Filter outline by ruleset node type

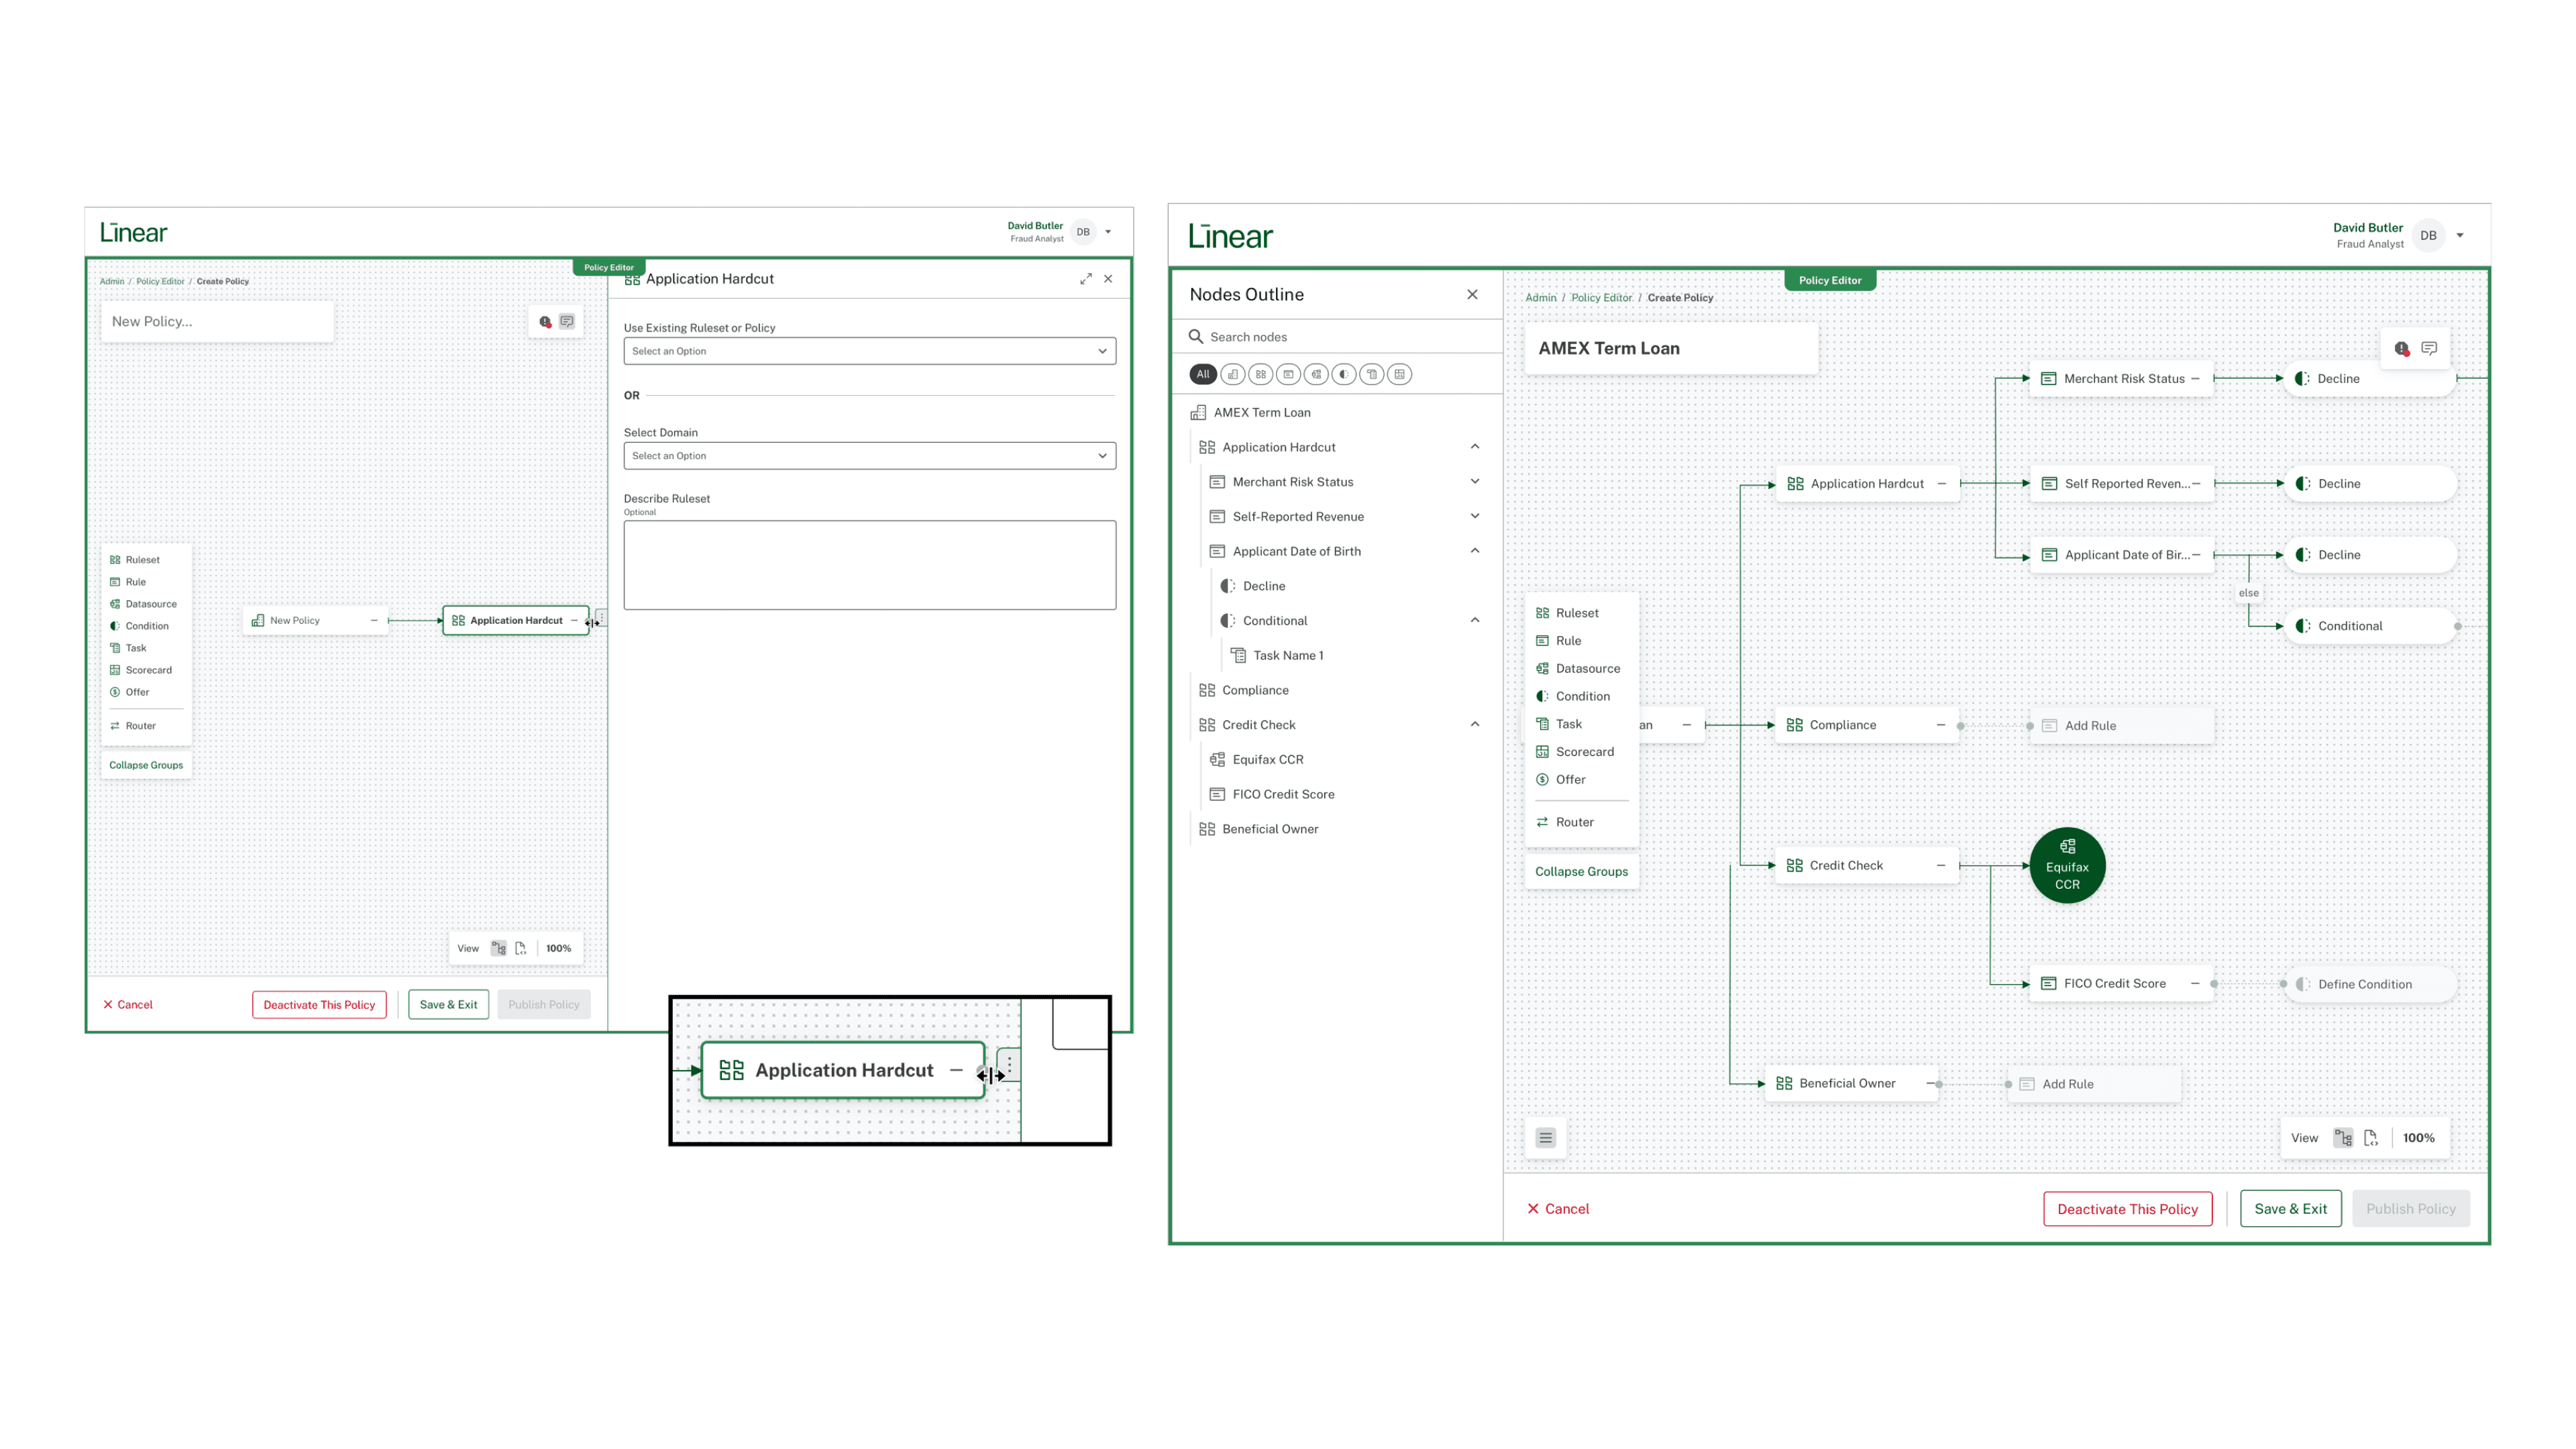click(1261, 374)
